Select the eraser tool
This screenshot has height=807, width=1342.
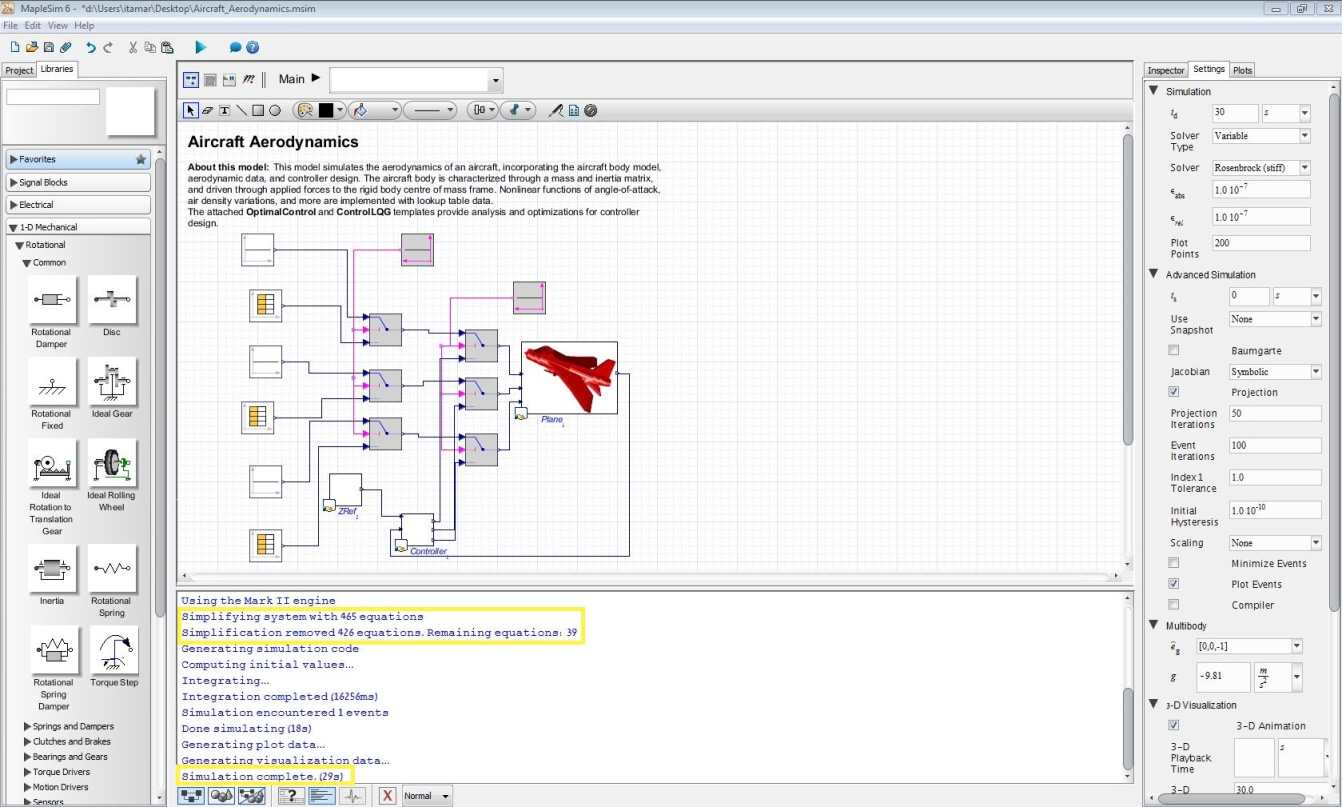coord(208,110)
